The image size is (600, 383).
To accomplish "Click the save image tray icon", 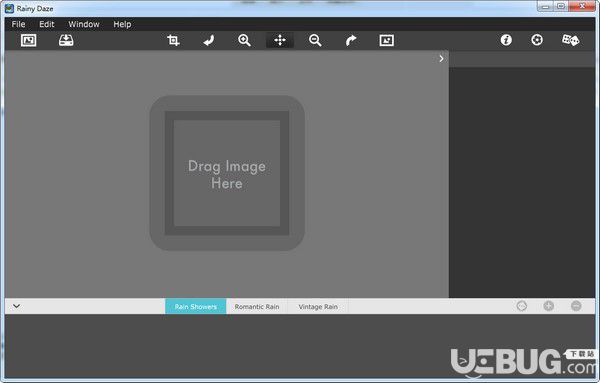I will click(x=66, y=40).
